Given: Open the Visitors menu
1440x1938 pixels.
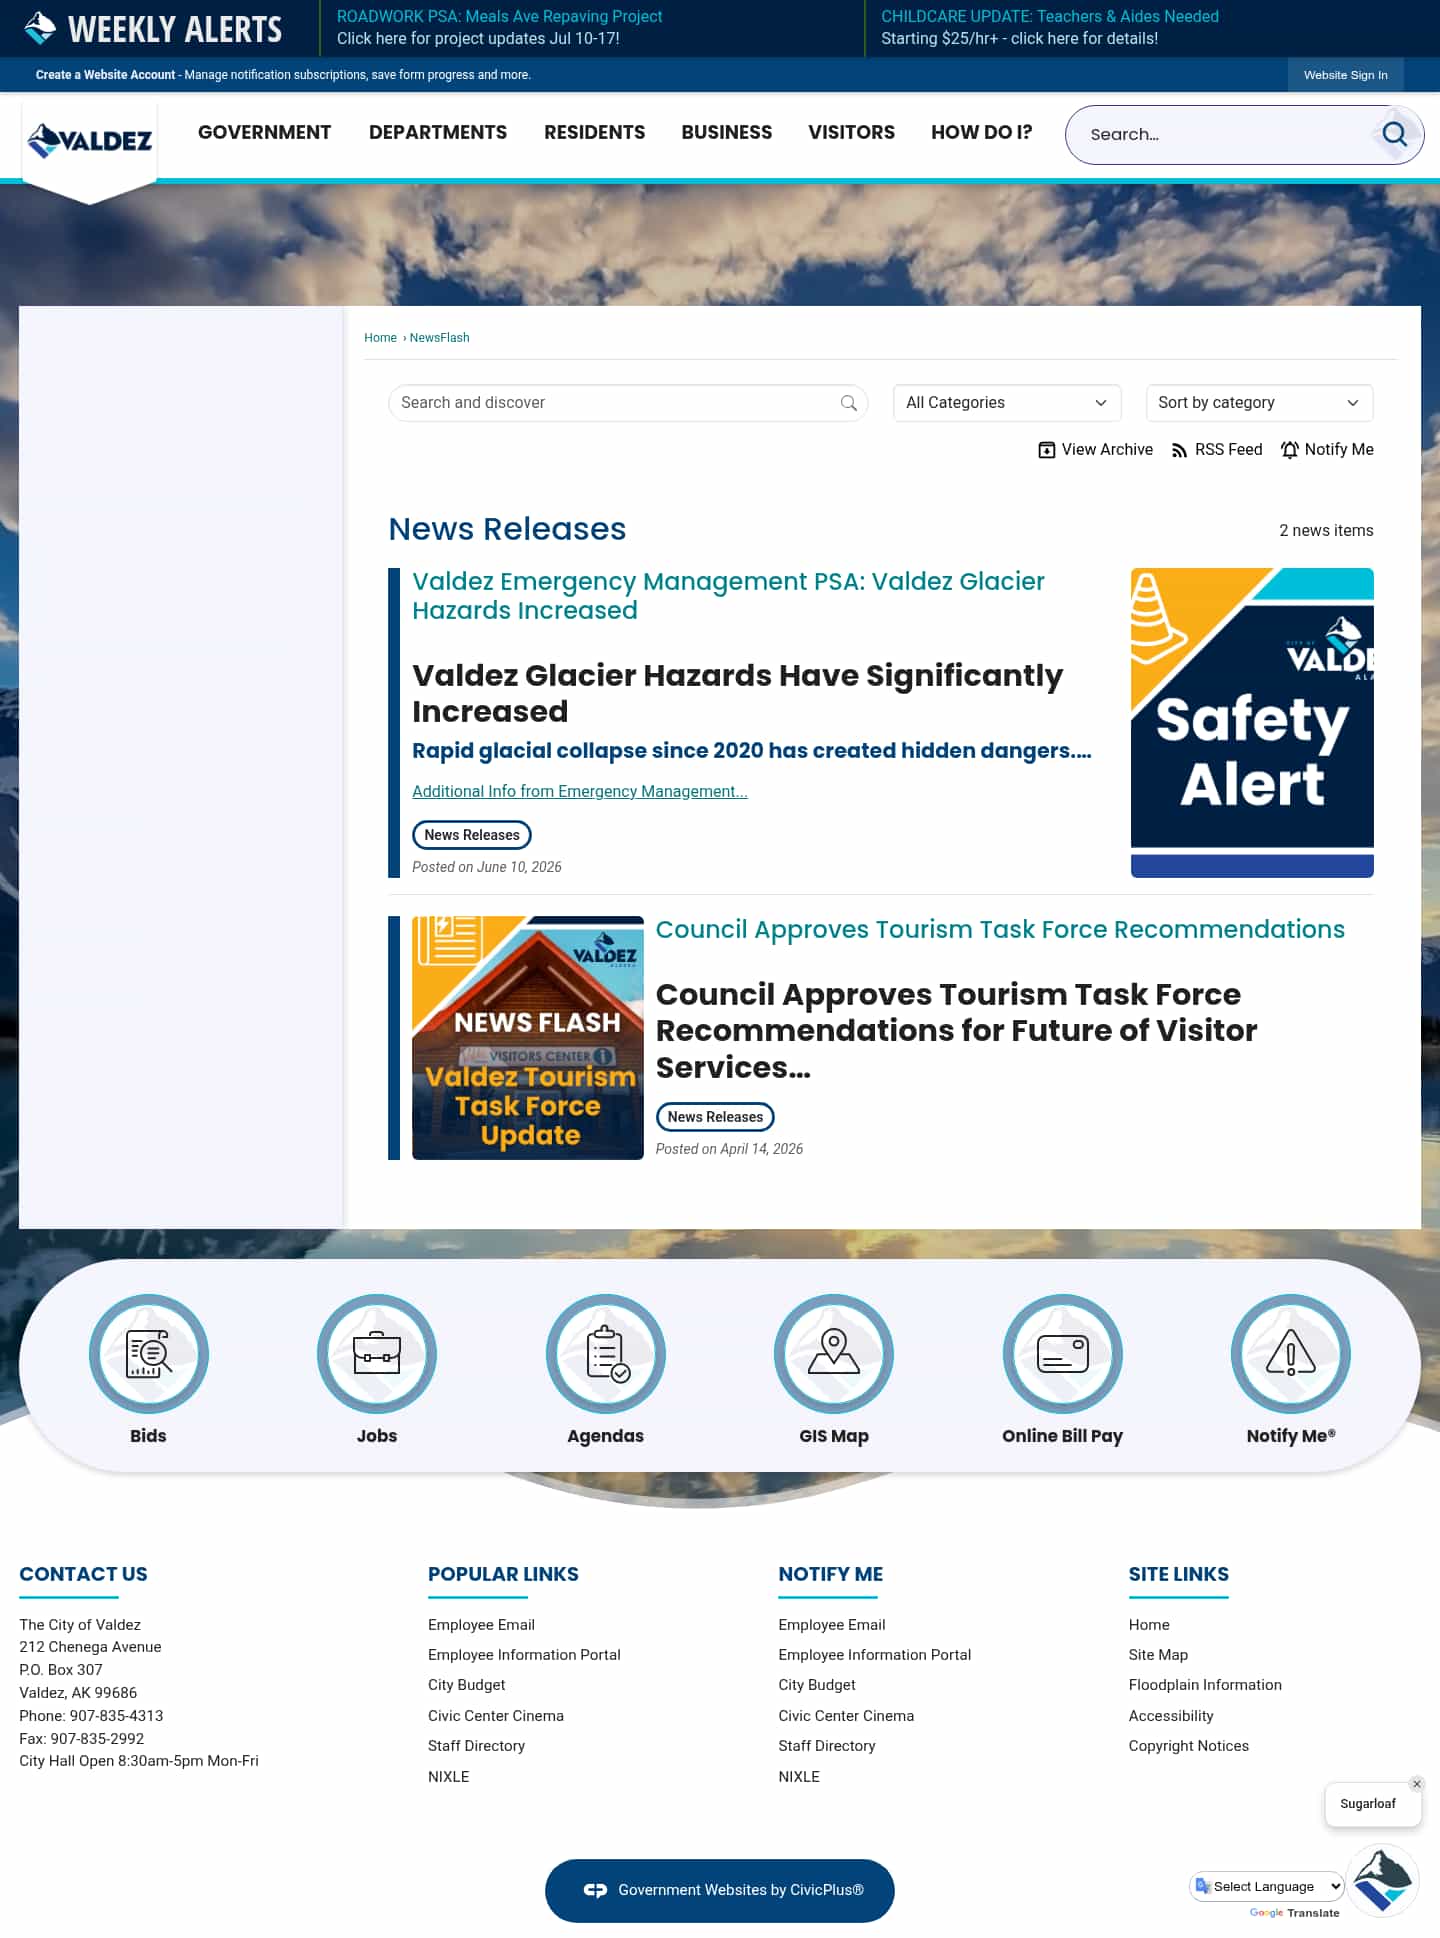Looking at the screenshot, I should (851, 132).
